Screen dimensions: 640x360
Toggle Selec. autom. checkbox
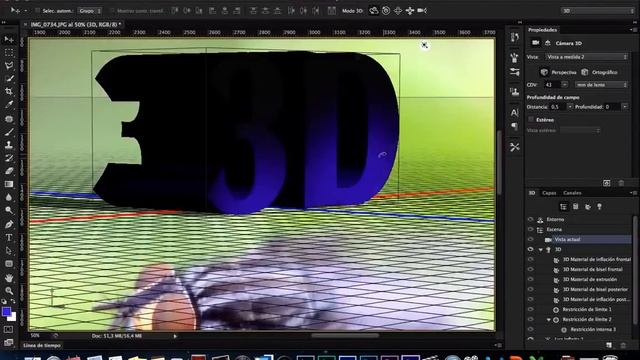37,11
